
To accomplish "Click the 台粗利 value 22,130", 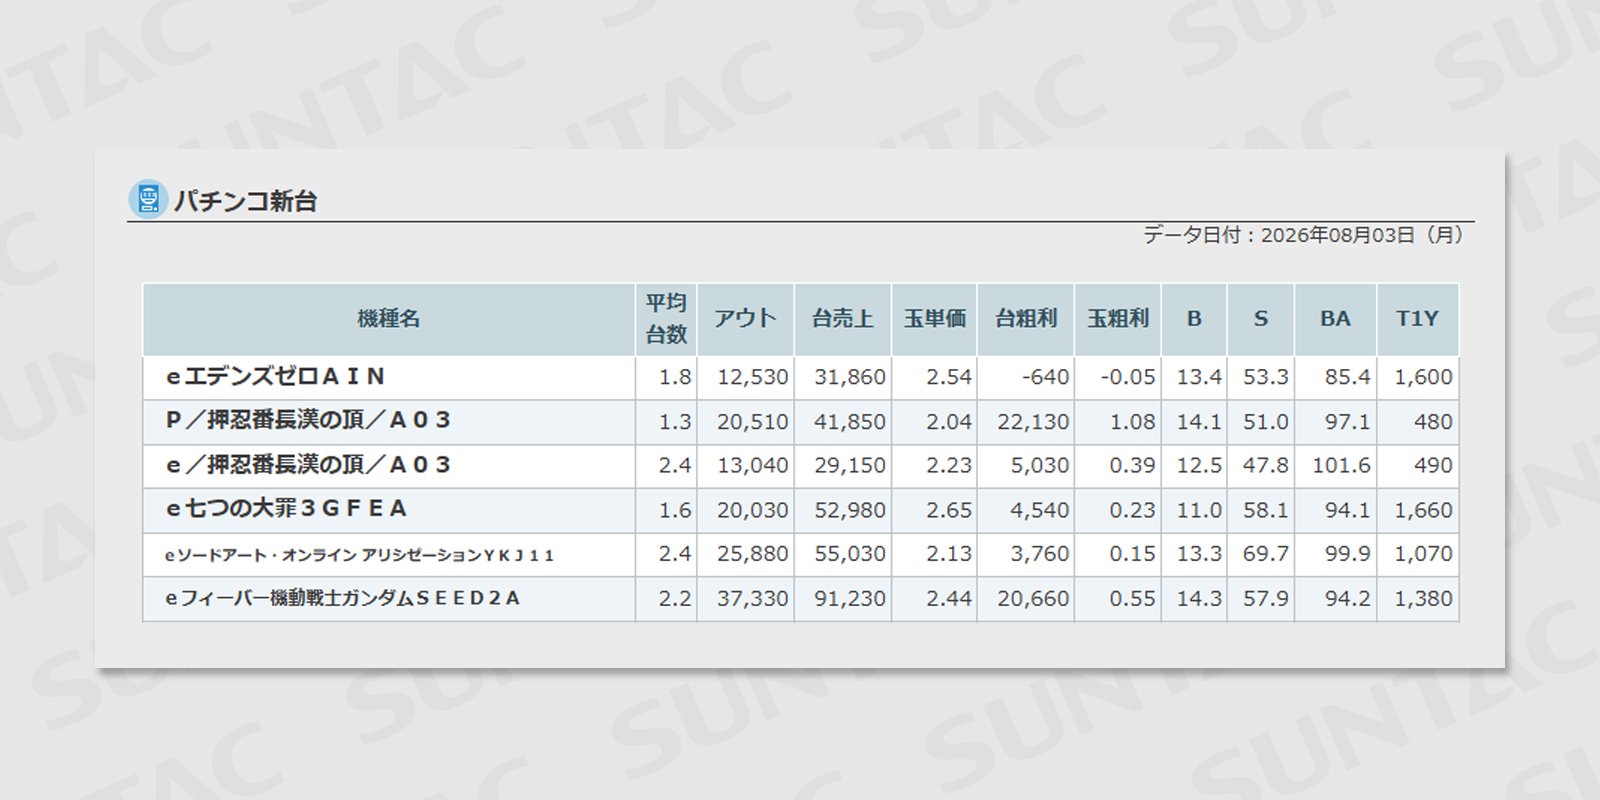I will pos(1033,422).
